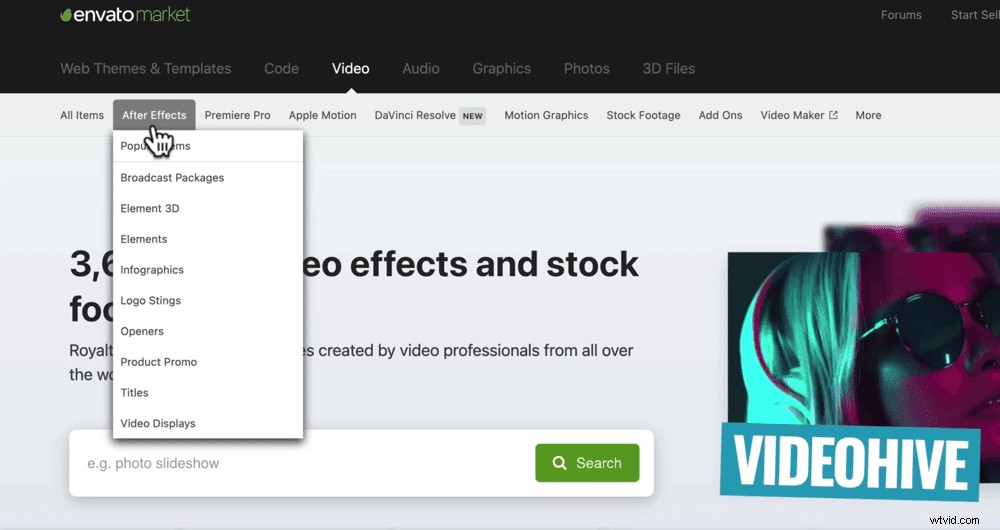Open the Forums link
The image size is (1000, 530).
901,15
